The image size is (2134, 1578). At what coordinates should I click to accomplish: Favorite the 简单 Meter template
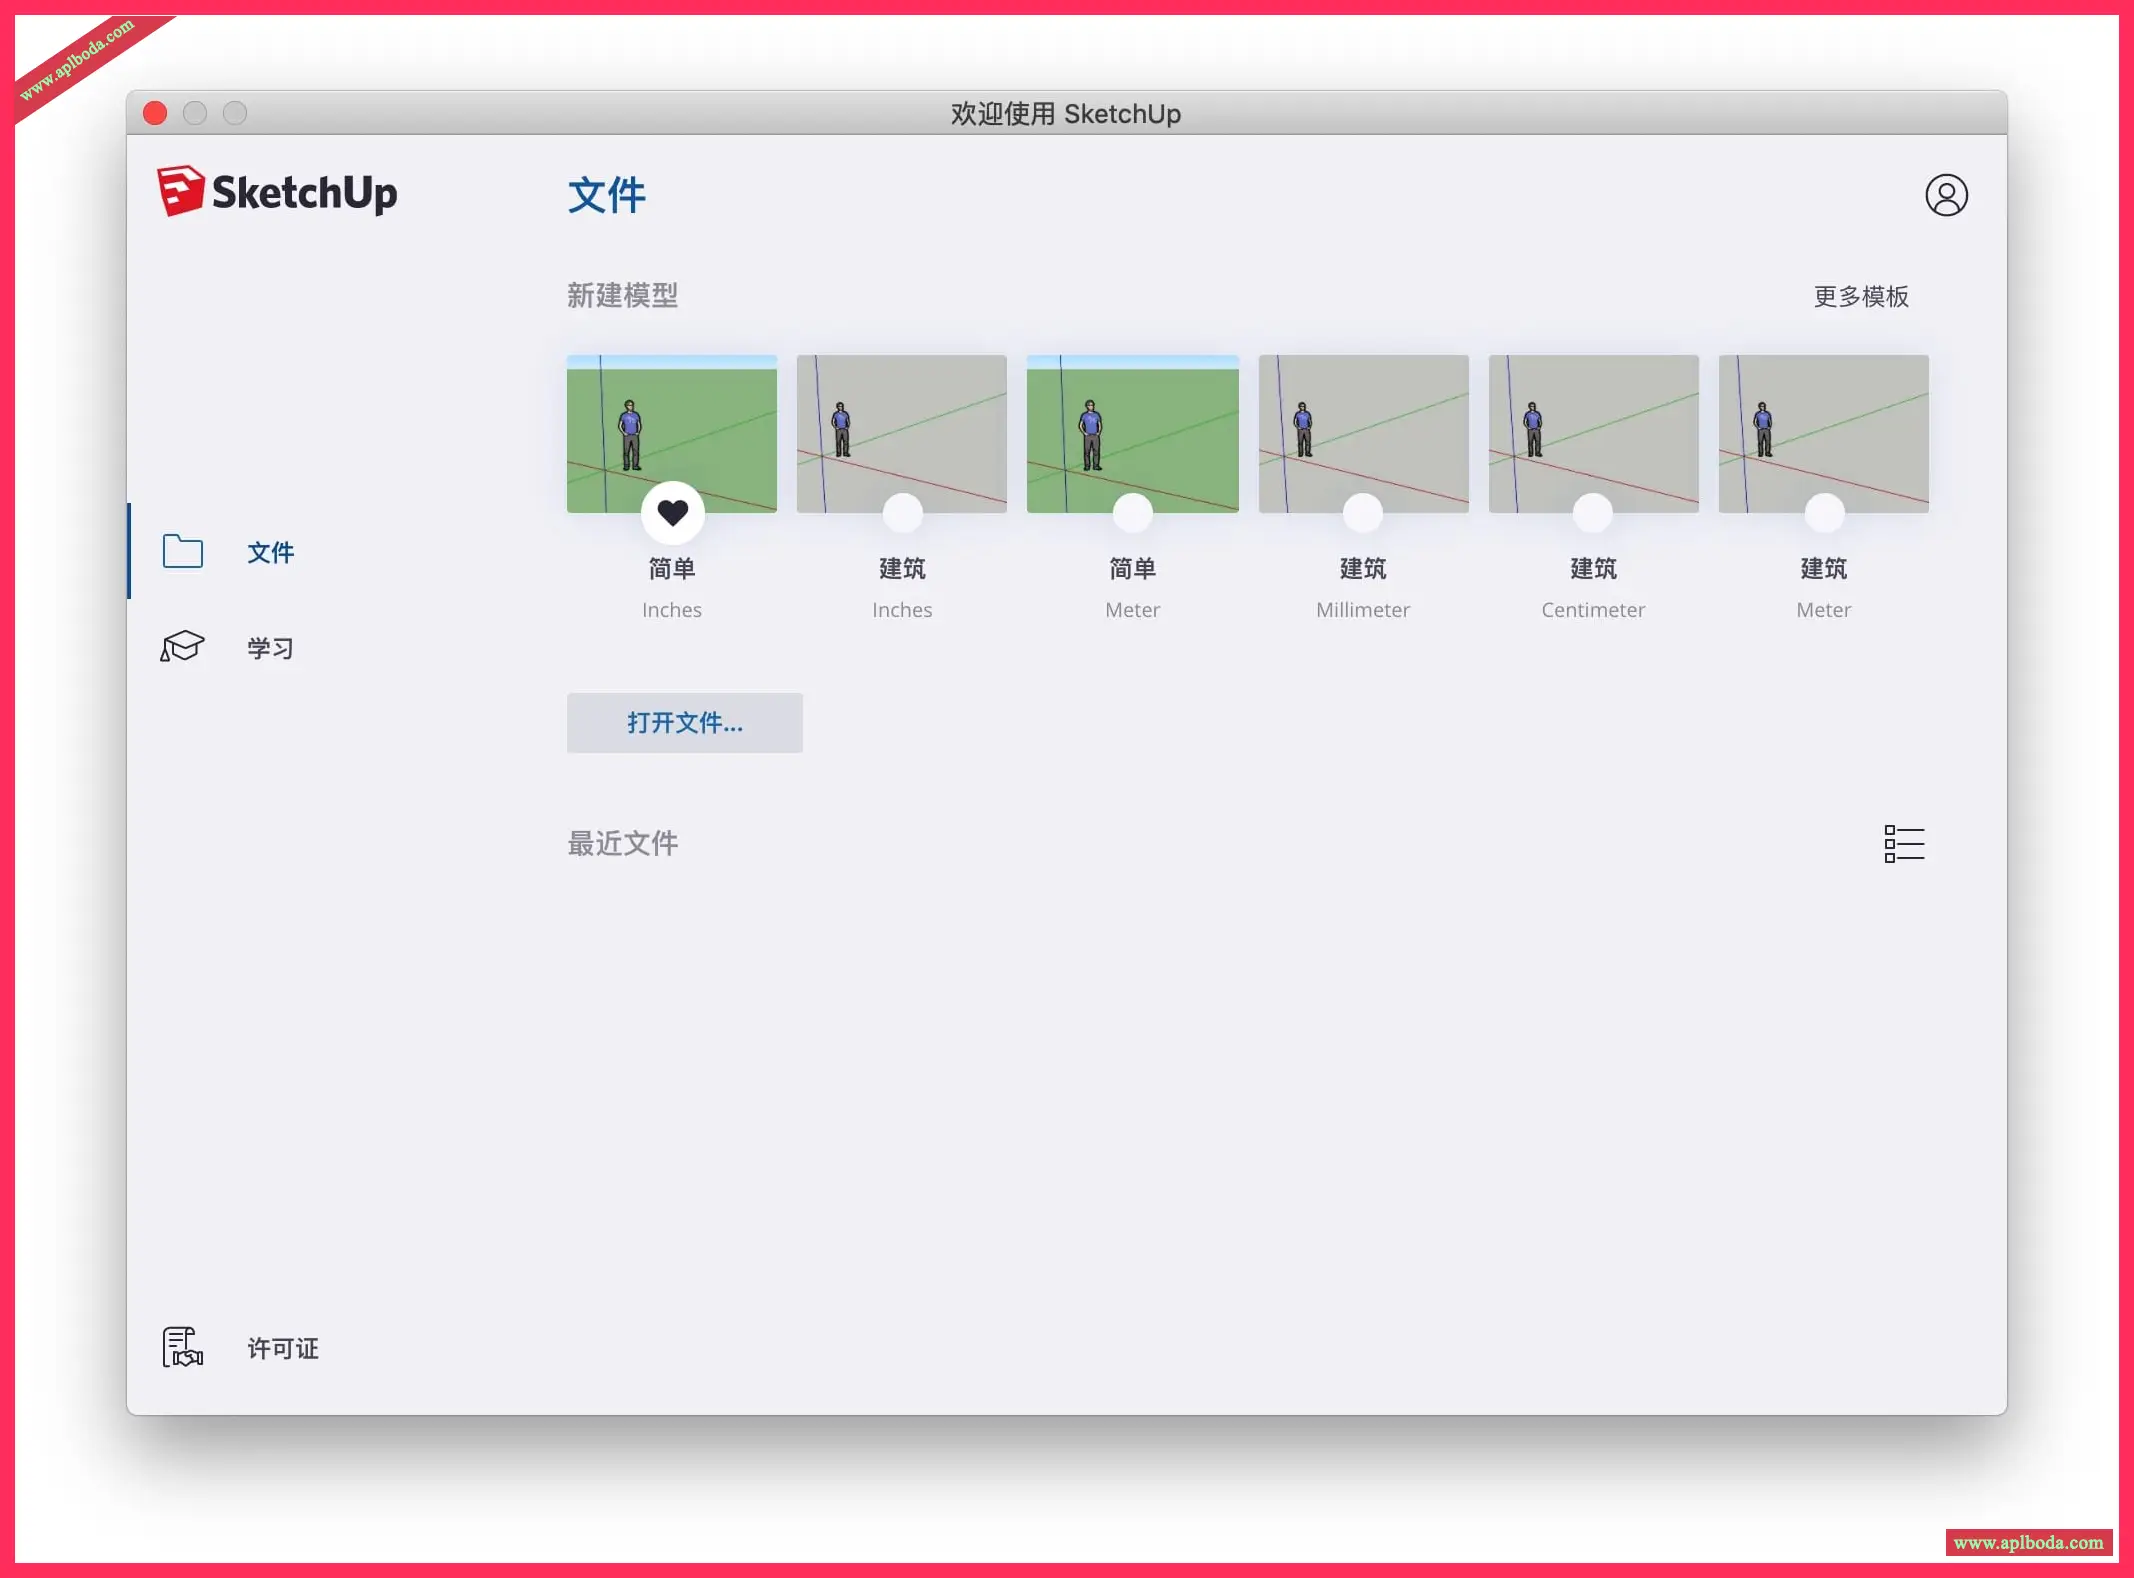[x=1132, y=513]
